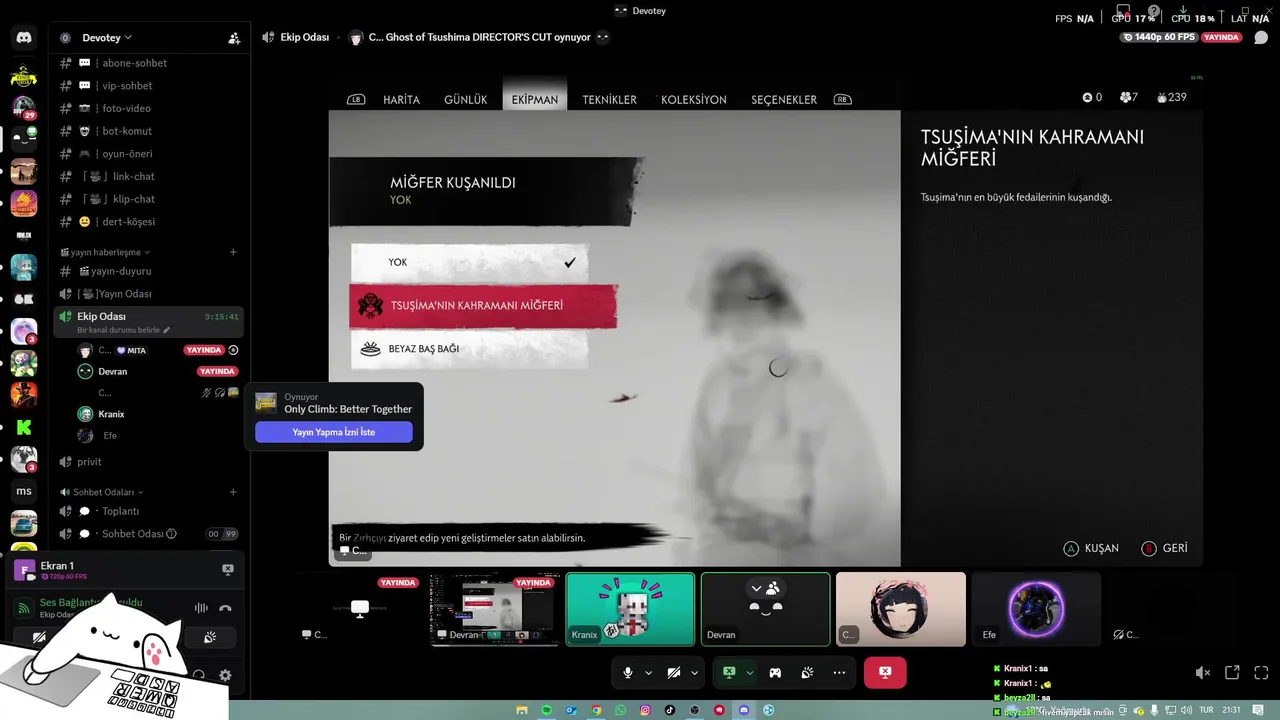Open Devran's live stream thumbnail
1280x720 pixels.
[x=495, y=609]
